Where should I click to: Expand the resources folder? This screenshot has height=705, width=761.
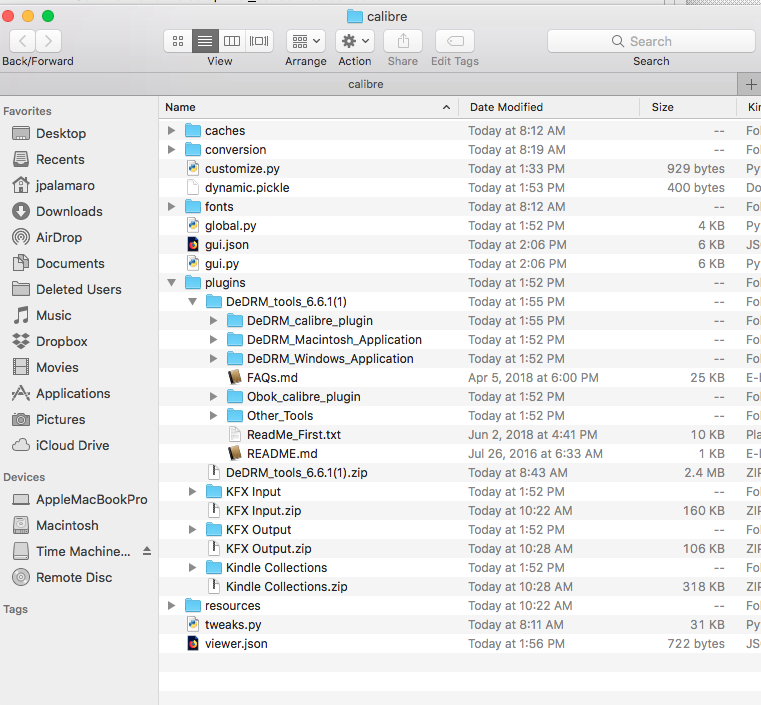171,606
